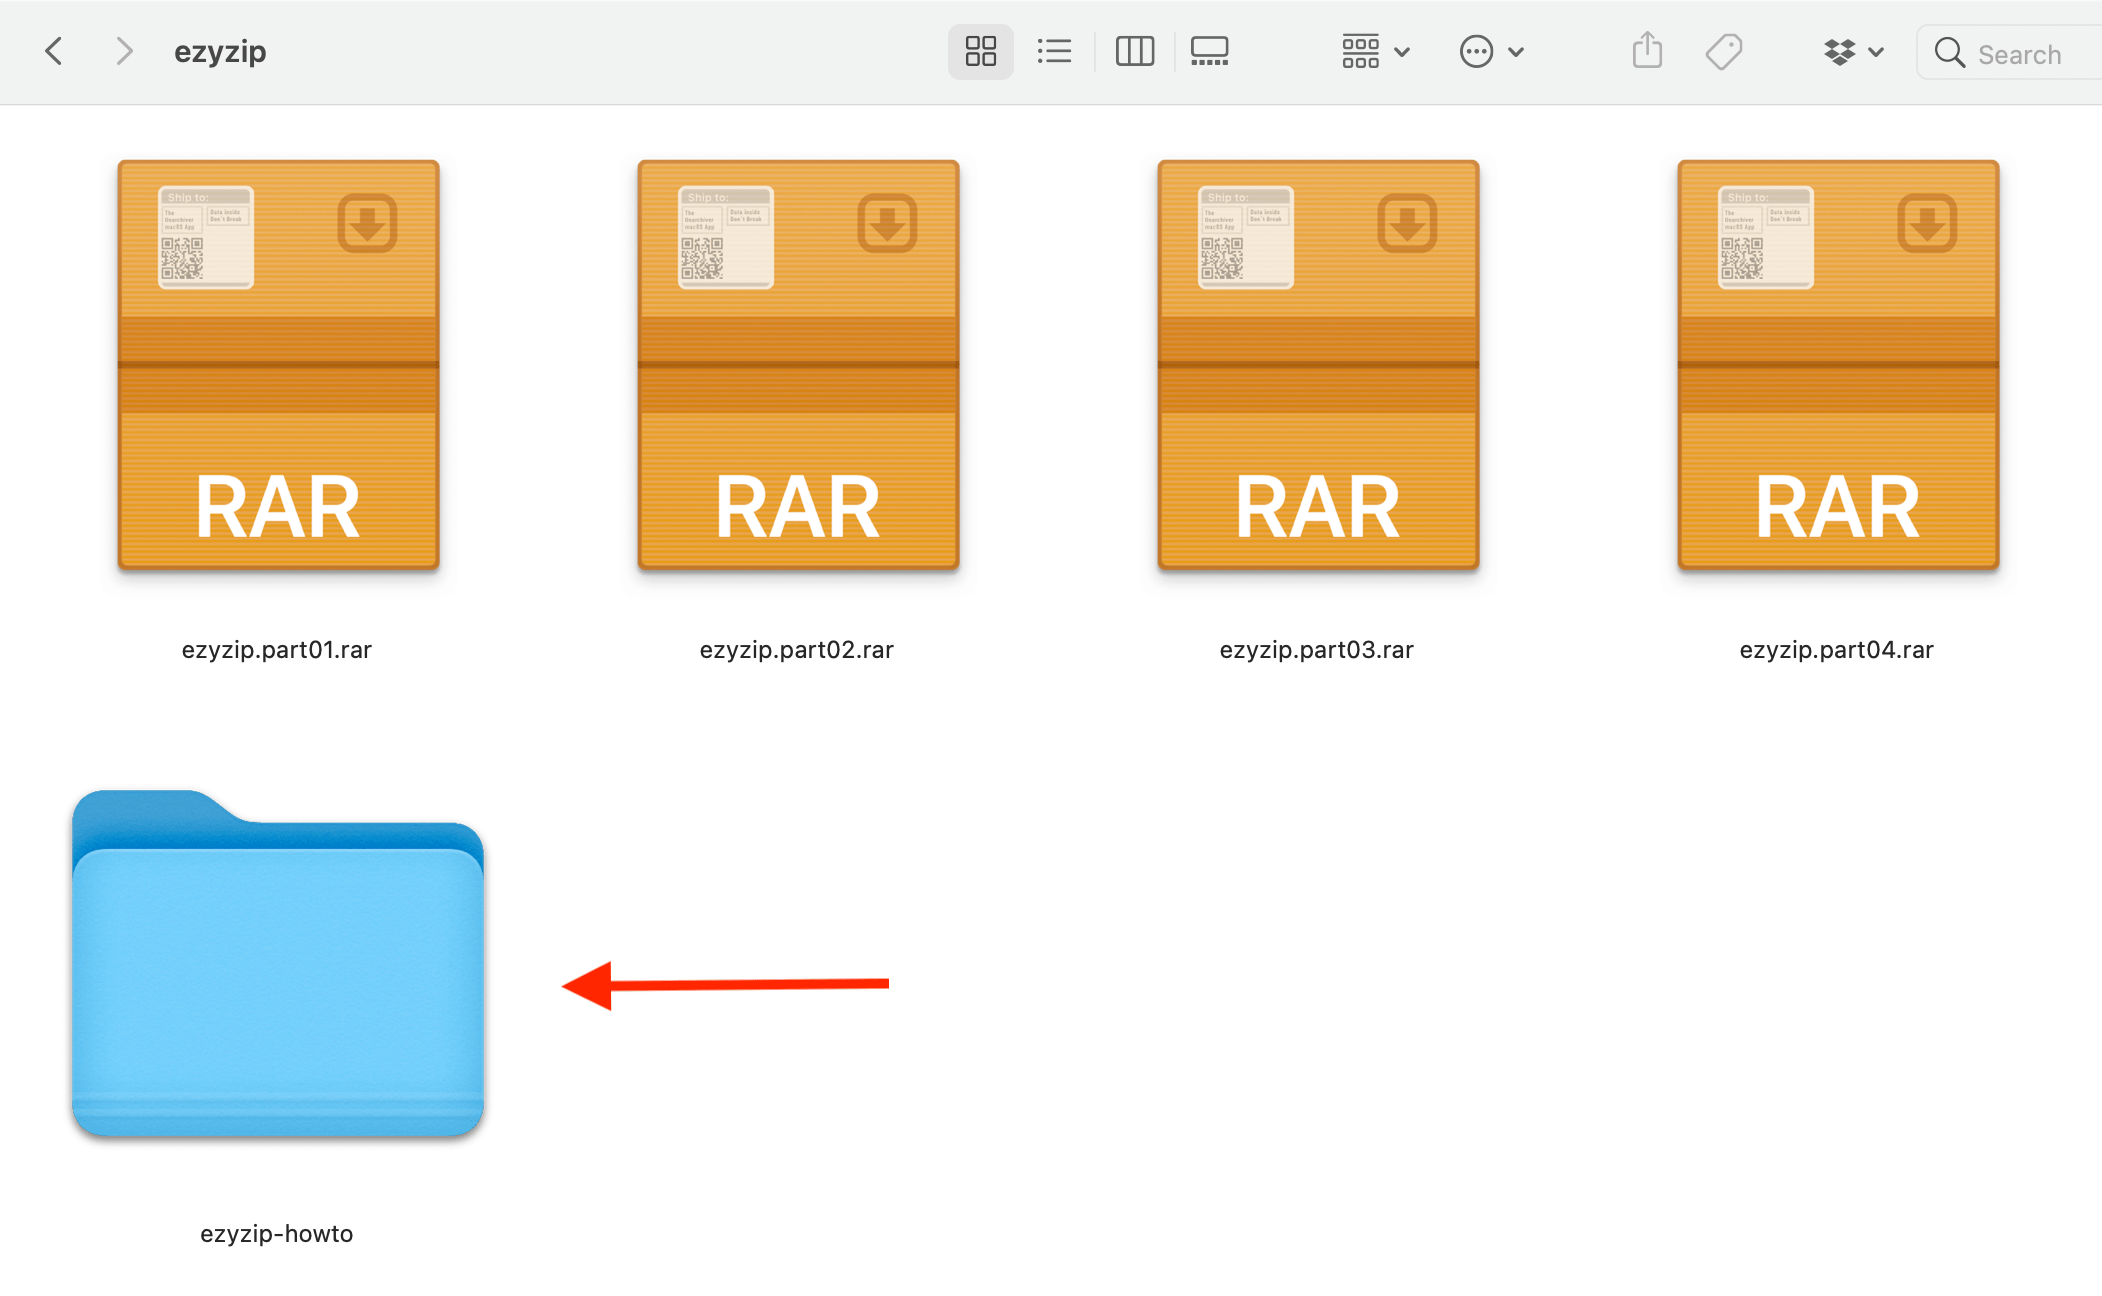Switch to icon view in the toolbar

click(980, 51)
